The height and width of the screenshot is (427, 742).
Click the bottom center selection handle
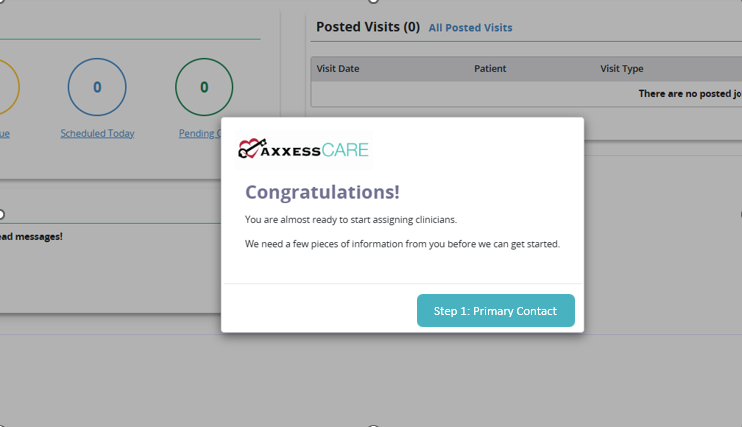click(373, 426)
